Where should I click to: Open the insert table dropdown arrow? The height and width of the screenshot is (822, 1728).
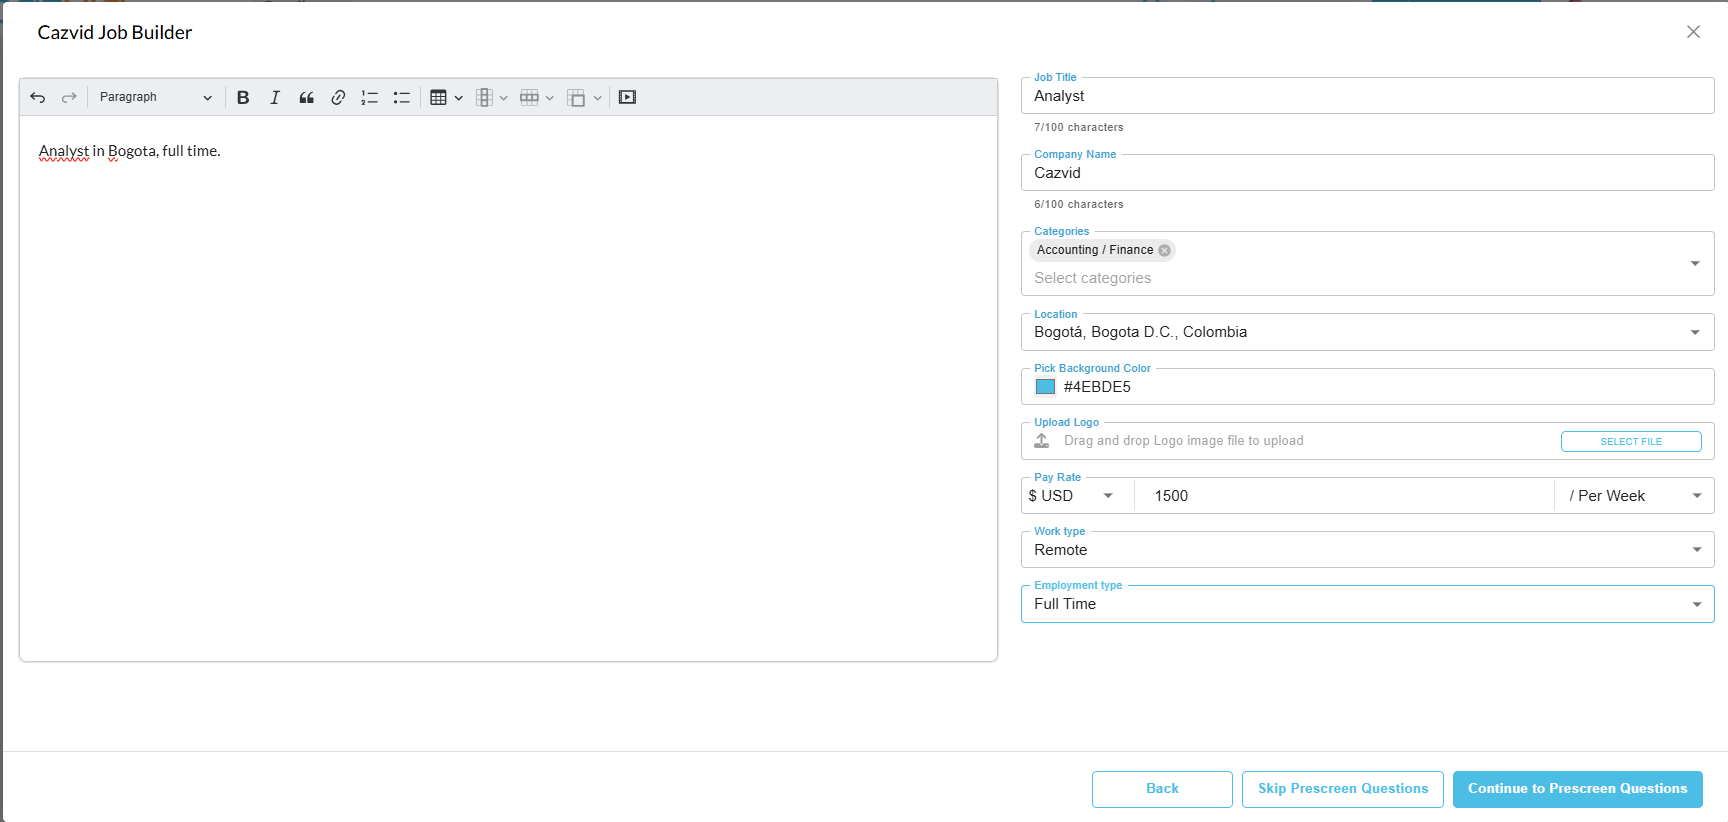(459, 98)
